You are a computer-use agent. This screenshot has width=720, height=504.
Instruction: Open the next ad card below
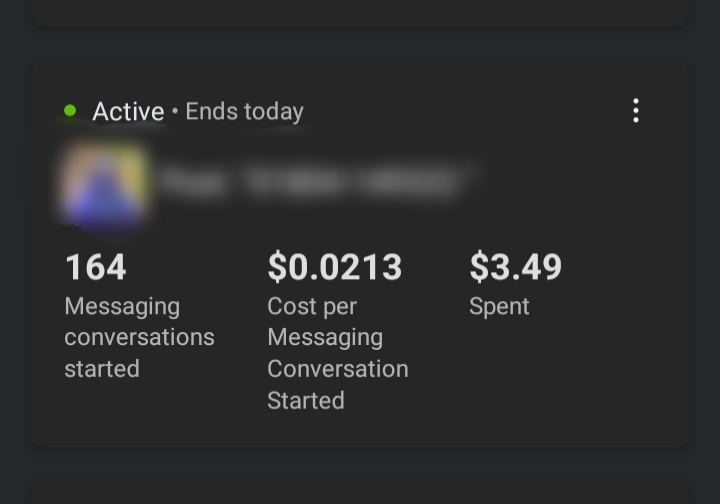[360, 492]
